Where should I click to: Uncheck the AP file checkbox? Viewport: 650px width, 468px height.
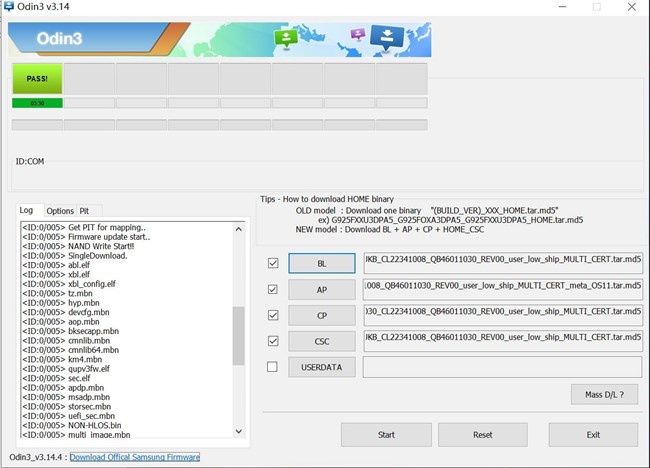[x=273, y=289]
